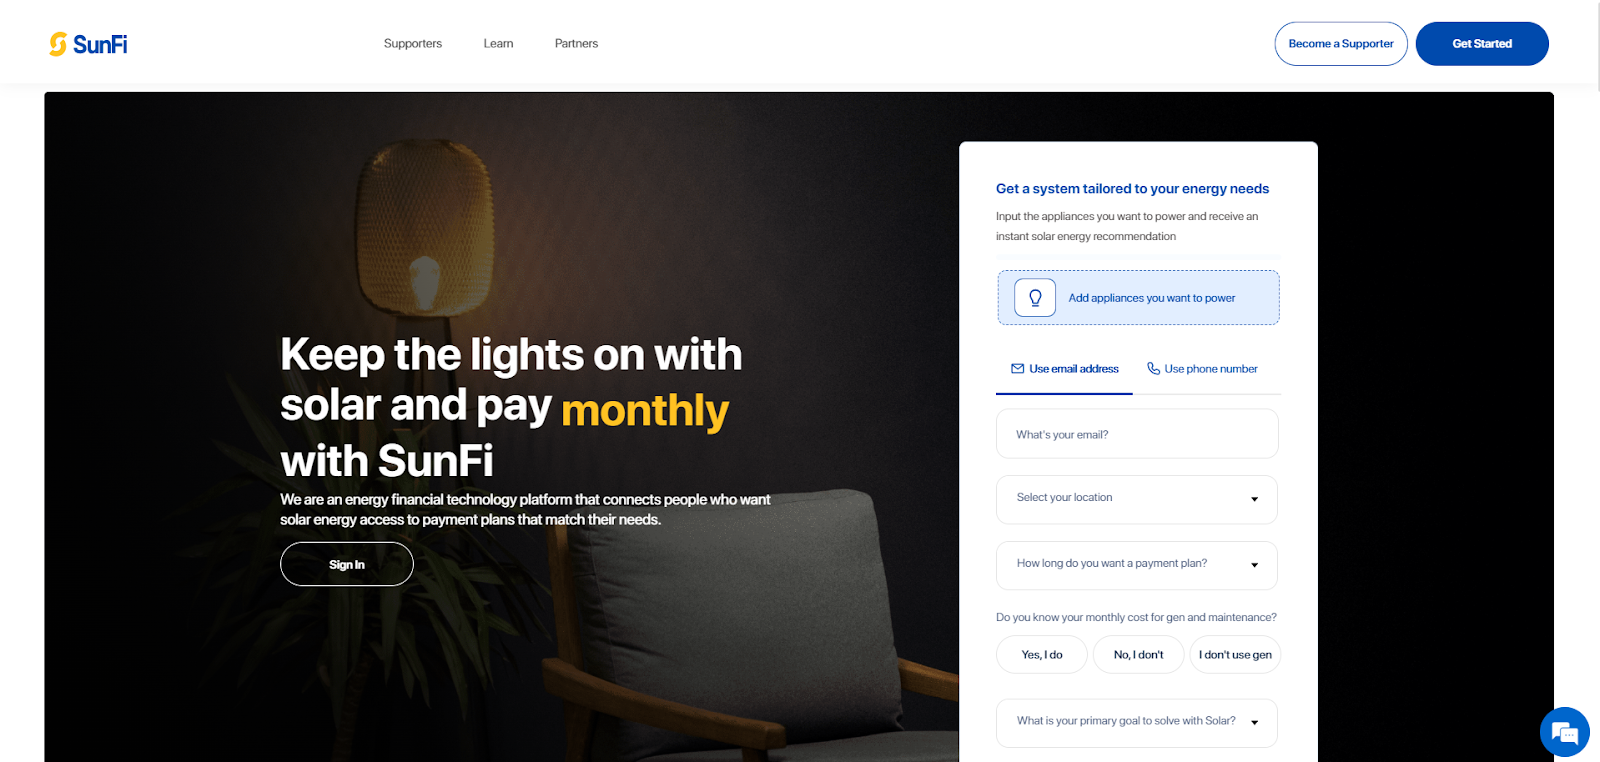Go to the Partners navigation link
The image size is (1600, 762).
tap(576, 44)
